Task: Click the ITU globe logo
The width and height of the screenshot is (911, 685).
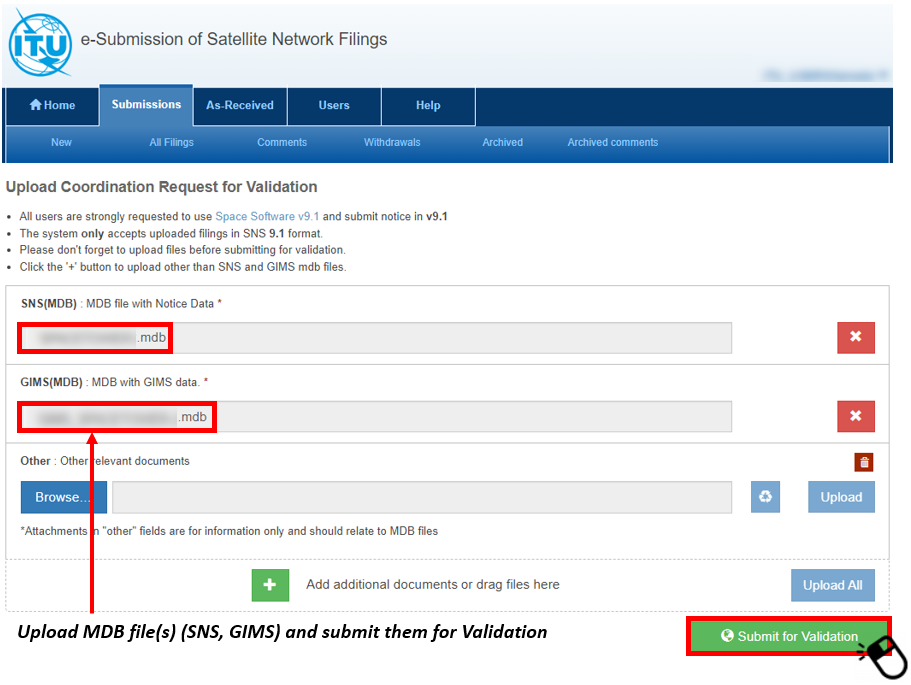Action: point(39,40)
